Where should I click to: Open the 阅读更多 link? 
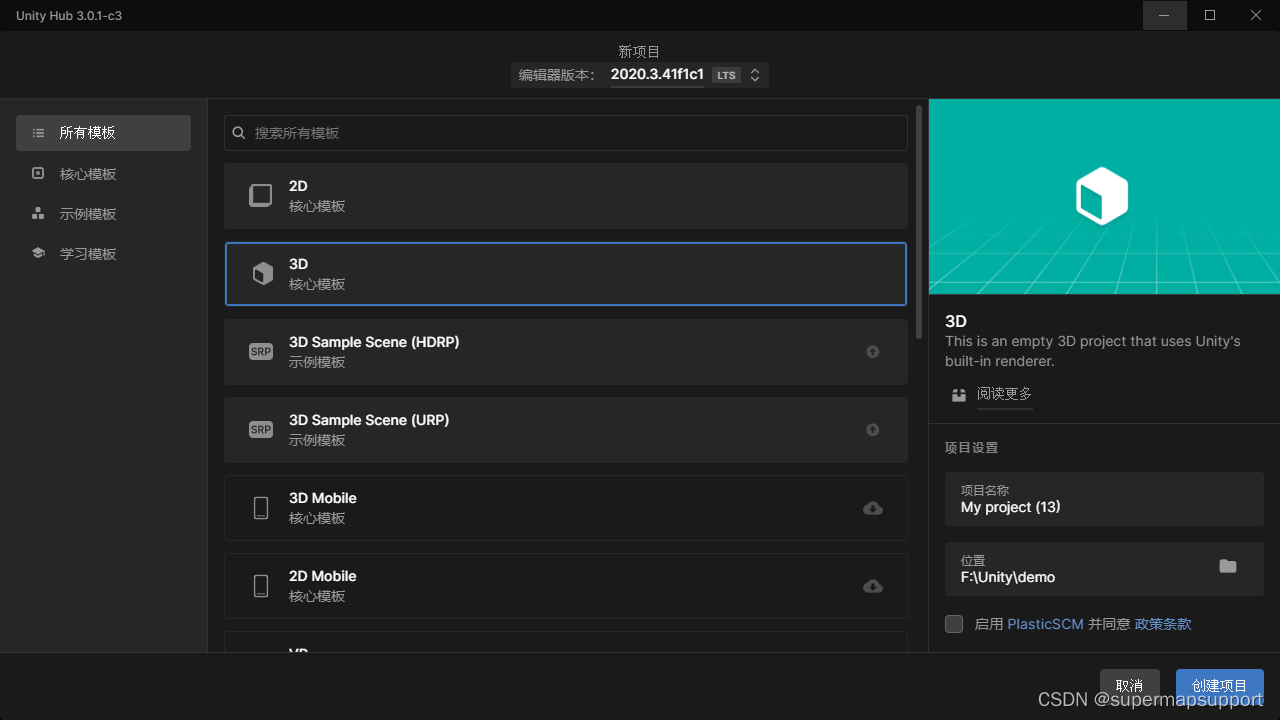pyautogui.click(x=1004, y=394)
